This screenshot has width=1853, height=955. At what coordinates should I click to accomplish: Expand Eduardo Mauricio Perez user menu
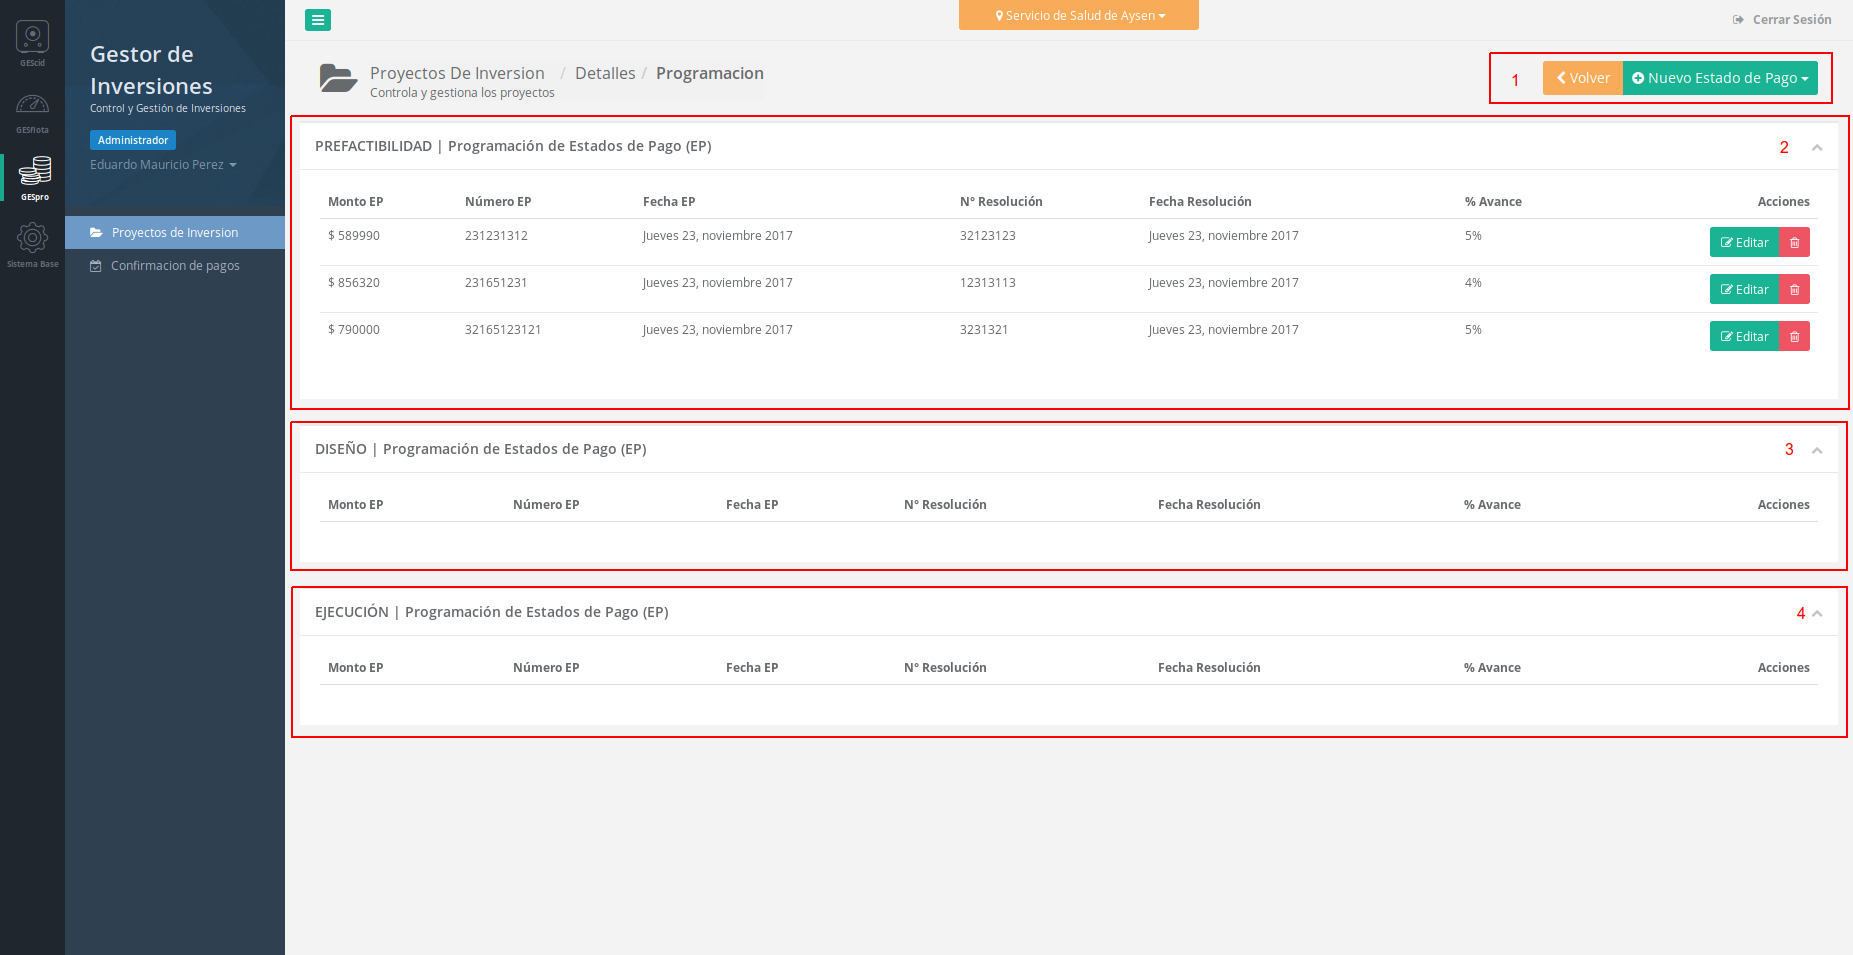click(163, 165)
